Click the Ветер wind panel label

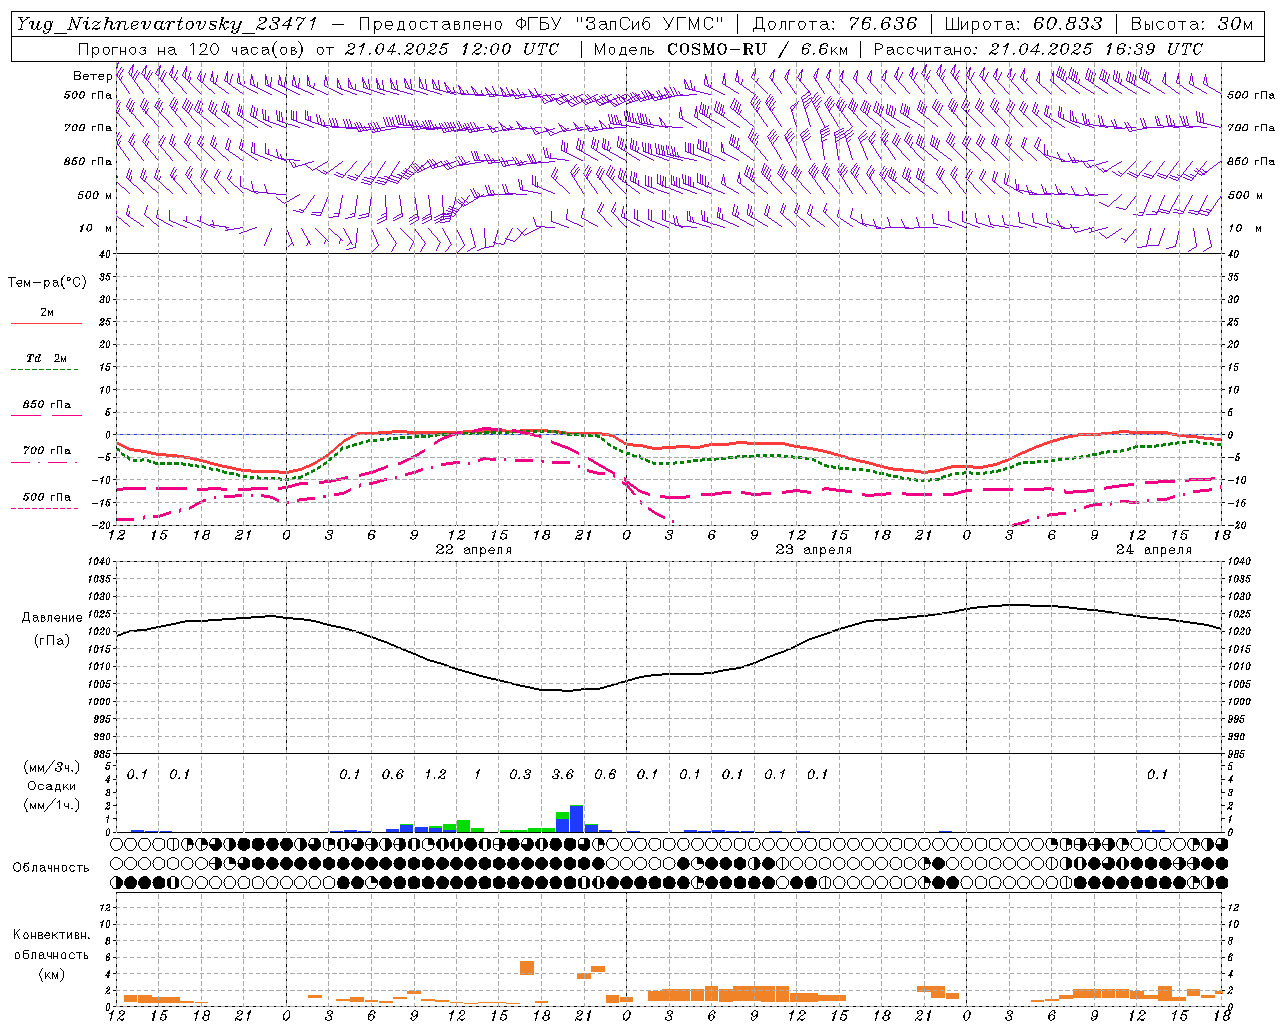[x=93, y=76]
